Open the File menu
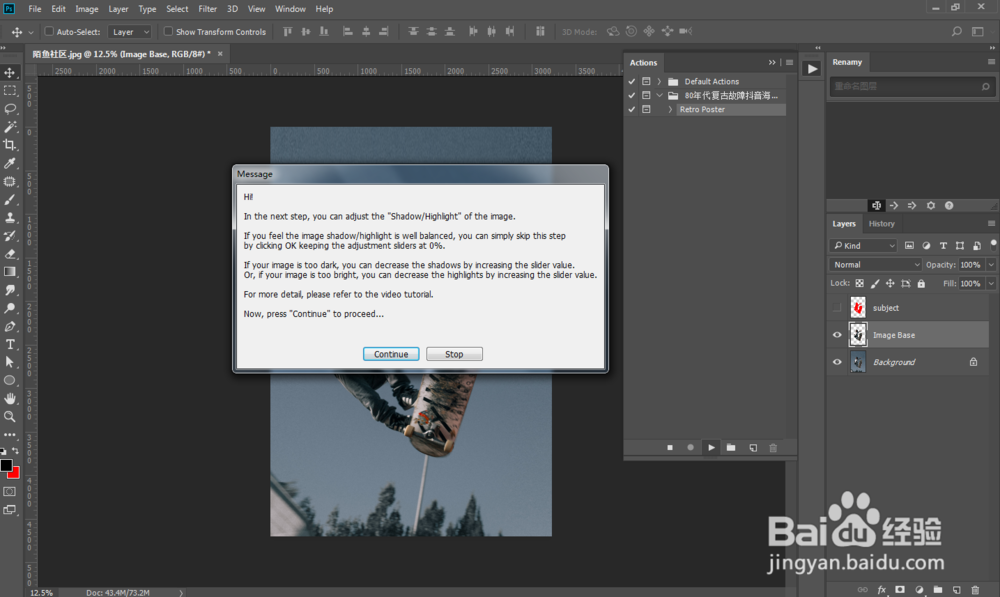 point(34,9)
